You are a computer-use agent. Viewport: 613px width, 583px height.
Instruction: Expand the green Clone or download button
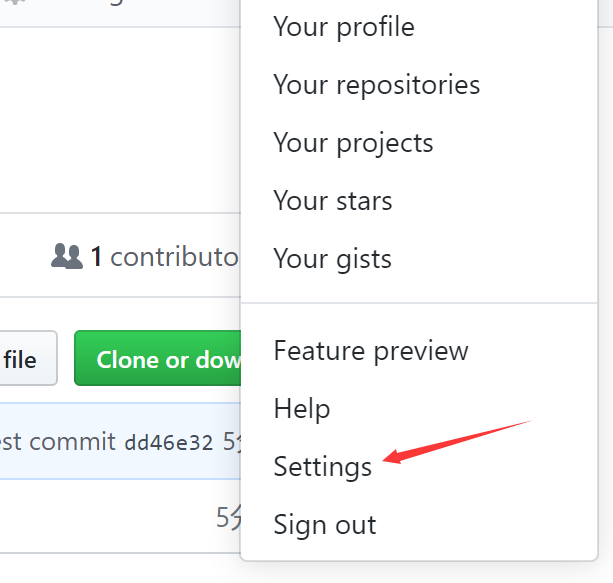click(x=158, y=358)
